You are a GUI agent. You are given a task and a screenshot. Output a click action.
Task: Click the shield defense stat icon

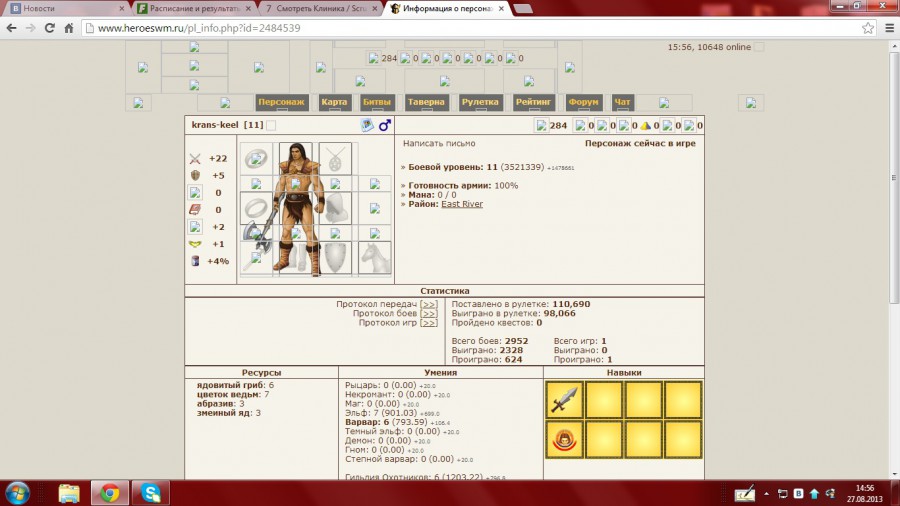pos(195,176)
